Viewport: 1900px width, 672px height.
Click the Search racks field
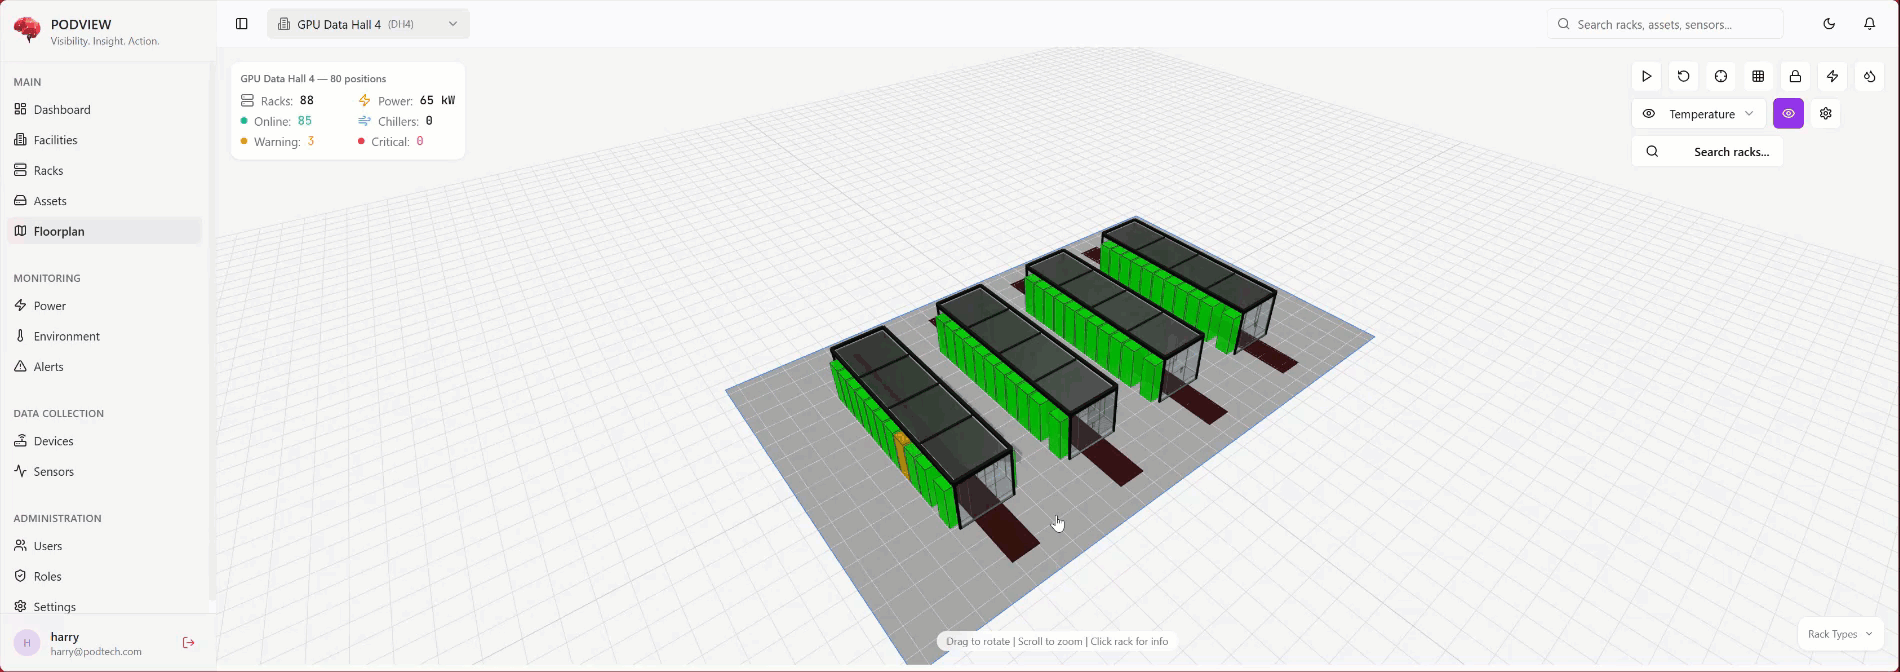point(1707,152)
